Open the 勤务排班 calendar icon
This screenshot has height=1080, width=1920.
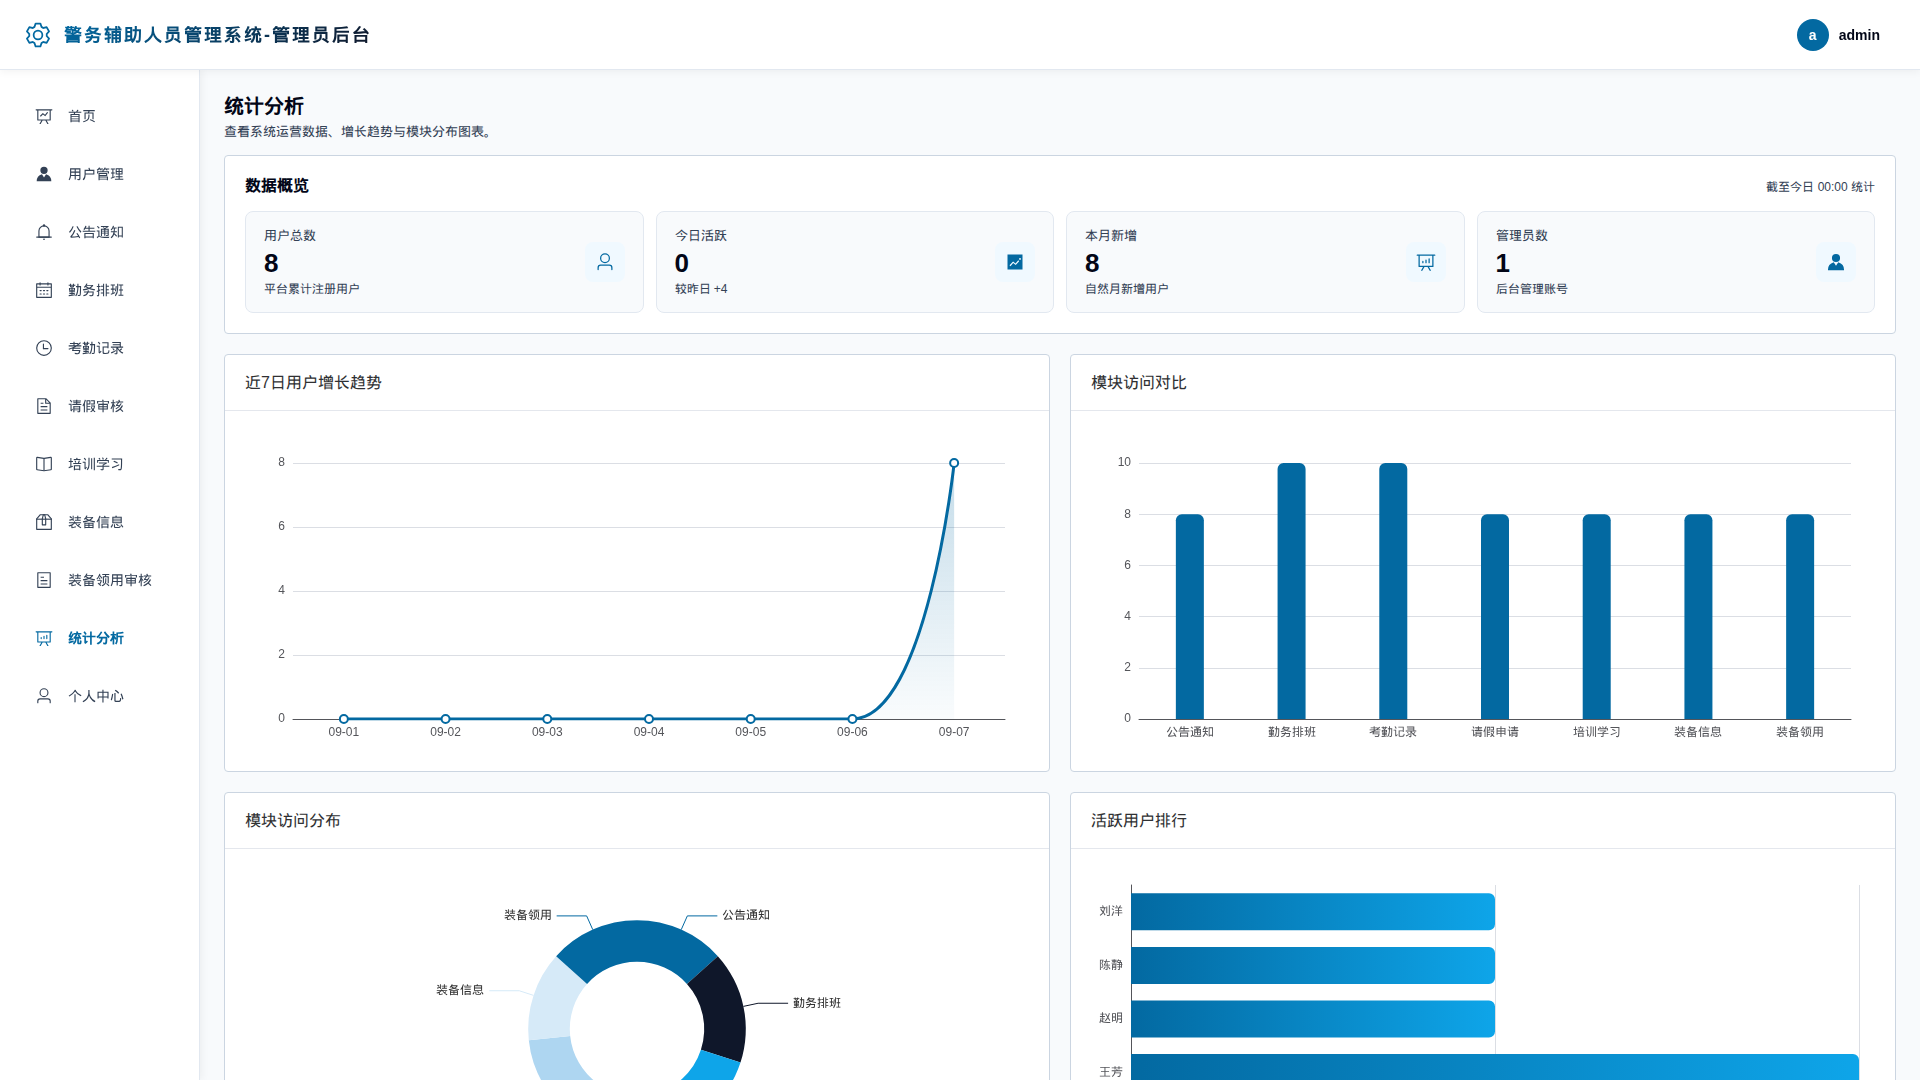[44, 290]
